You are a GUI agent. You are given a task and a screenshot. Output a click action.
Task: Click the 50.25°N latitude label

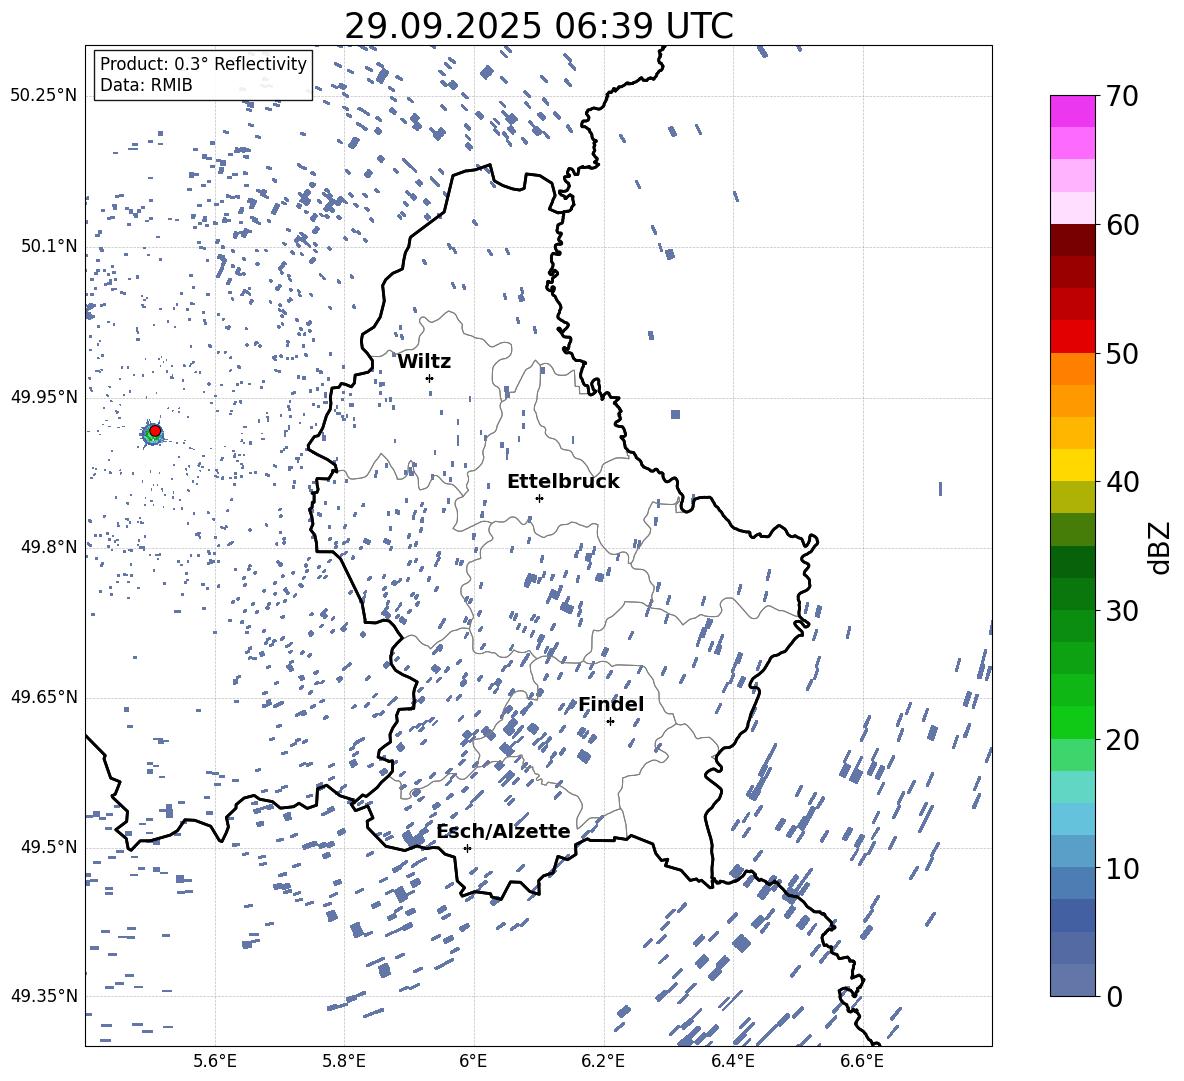(44, 96)
